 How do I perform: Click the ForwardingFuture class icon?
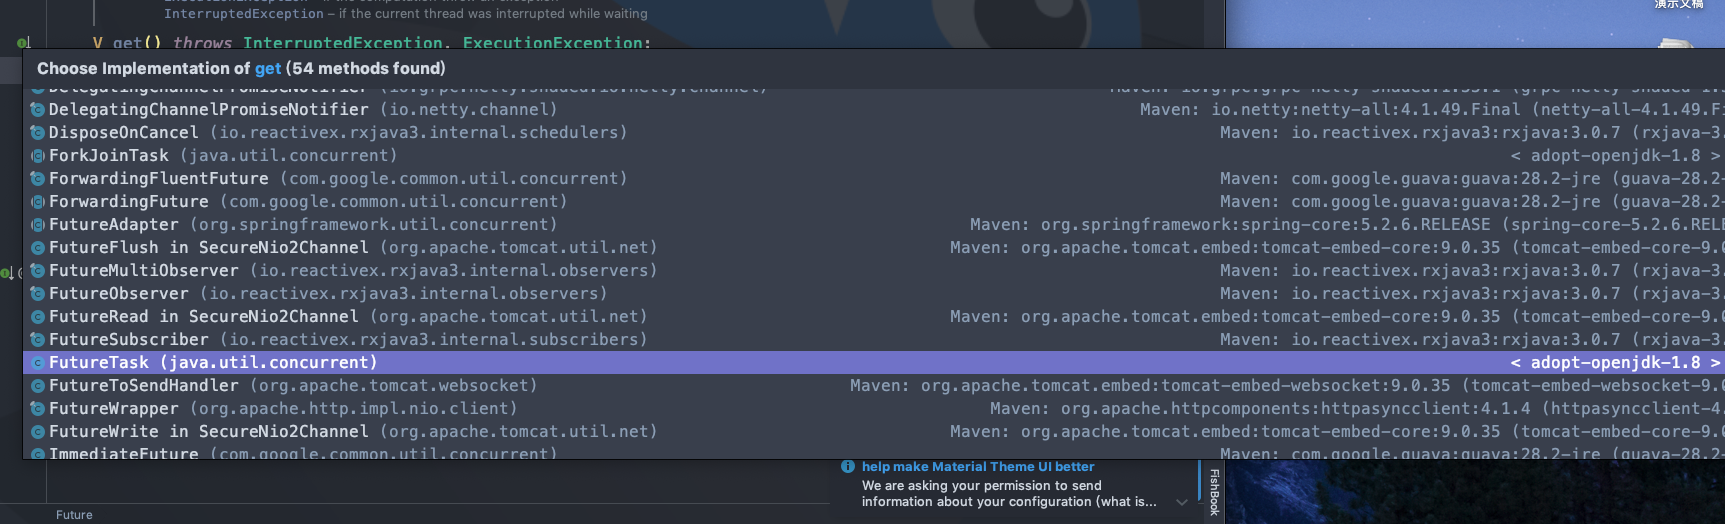[38, 202]
